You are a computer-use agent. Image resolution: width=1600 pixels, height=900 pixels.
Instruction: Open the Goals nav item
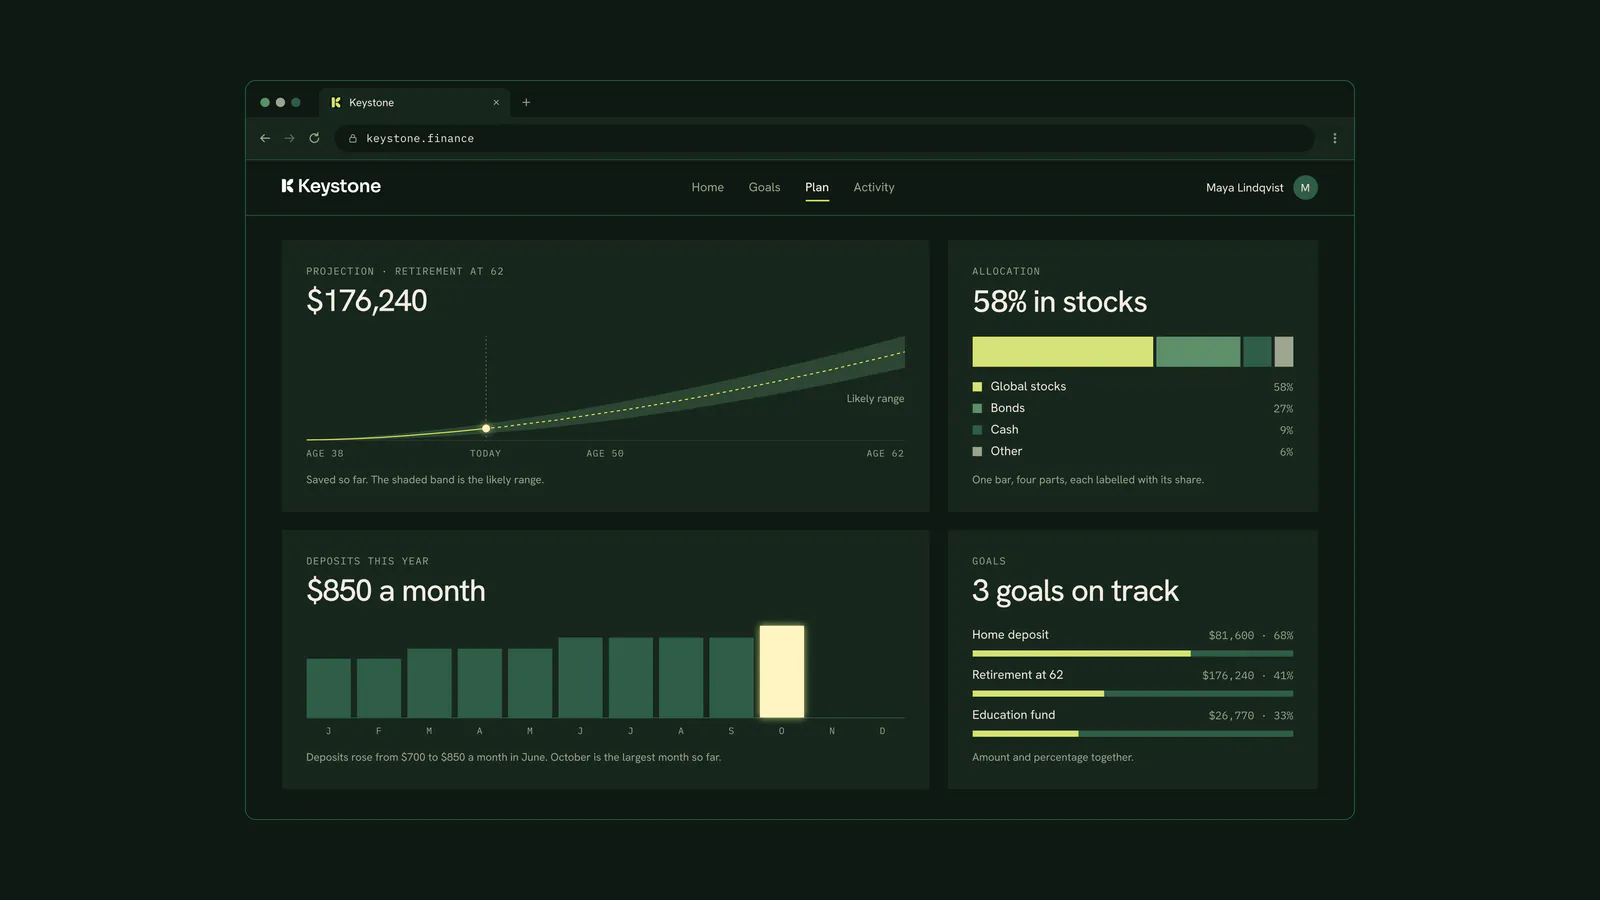click(764, 187)
